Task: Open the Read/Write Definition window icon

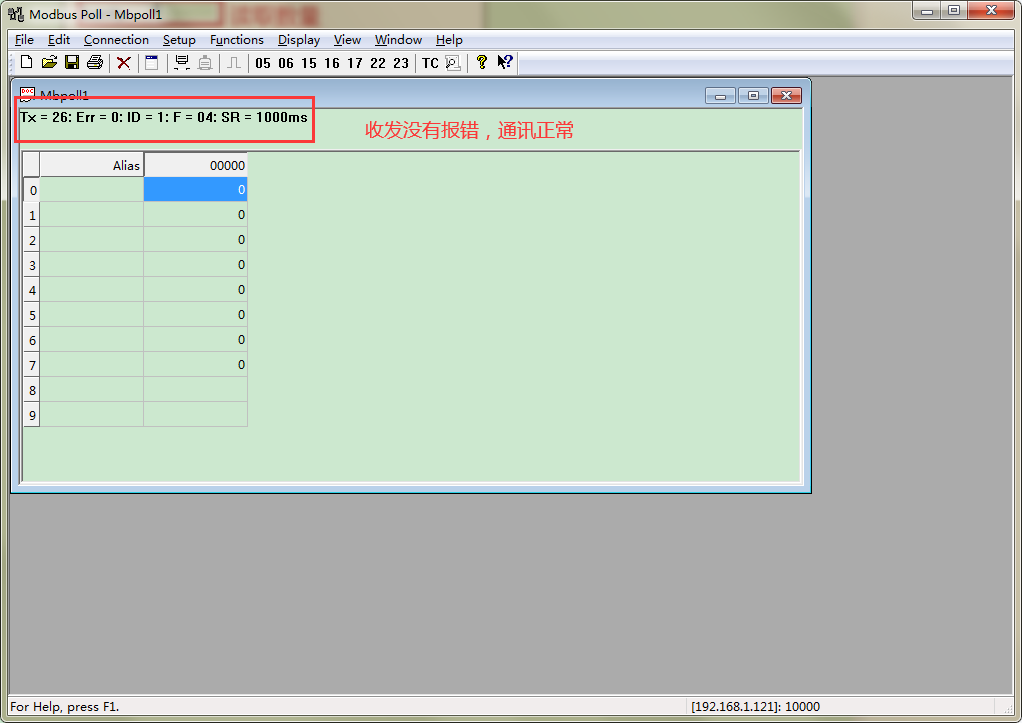Action: coord(151,62)
